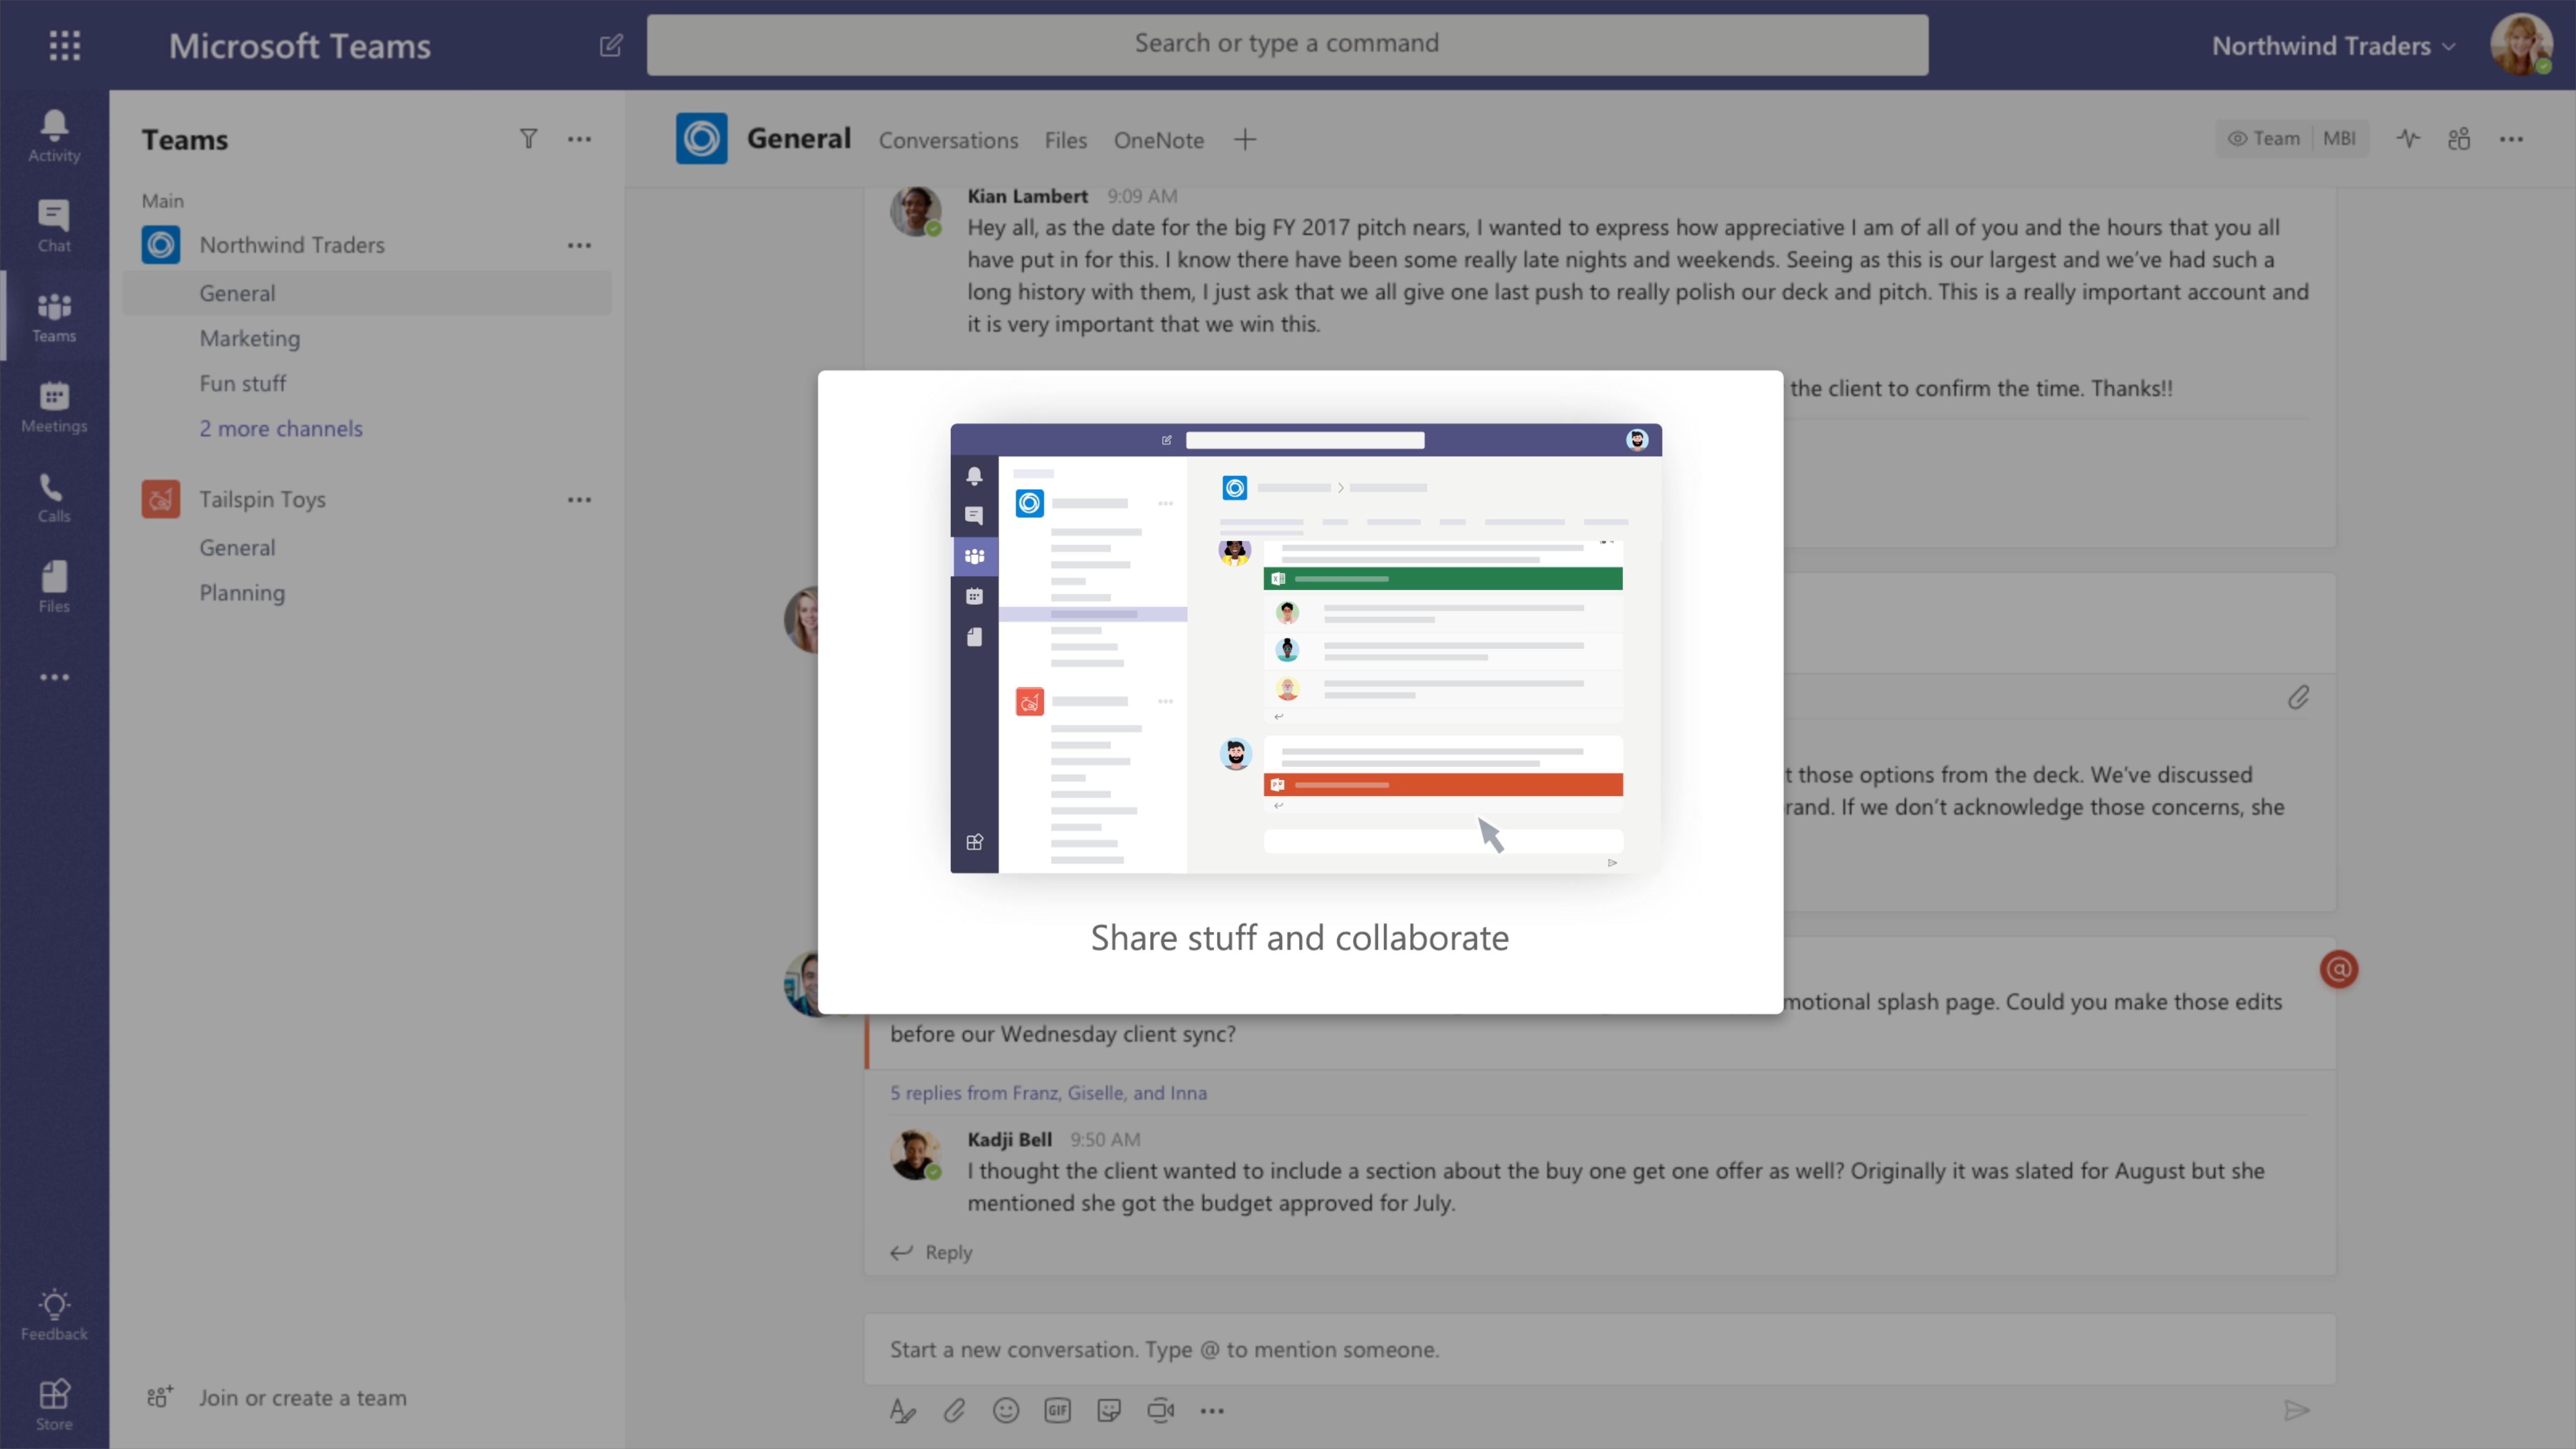The height and width of the screenshot is (1449, 2576).
Task: Click the Format text icon in compose bar
Action: (902, 1410)
